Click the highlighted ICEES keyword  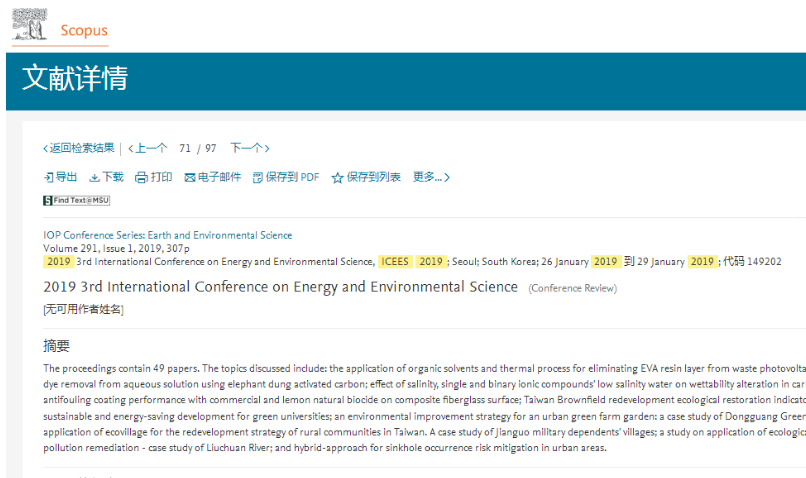point(394,262)
